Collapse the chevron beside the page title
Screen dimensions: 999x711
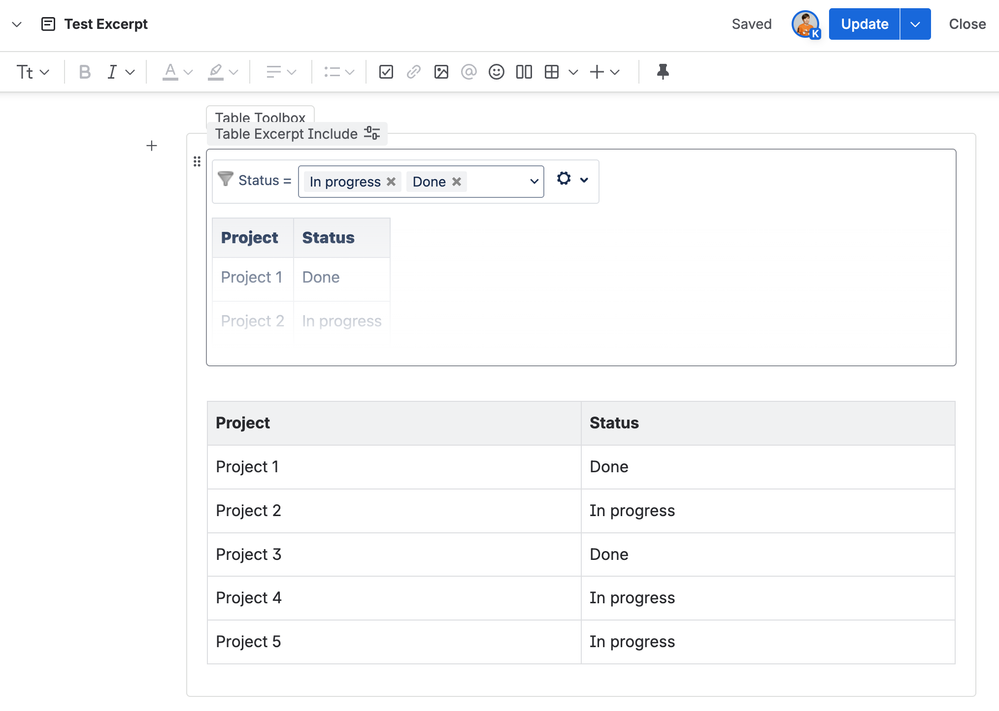coord(17,24)
